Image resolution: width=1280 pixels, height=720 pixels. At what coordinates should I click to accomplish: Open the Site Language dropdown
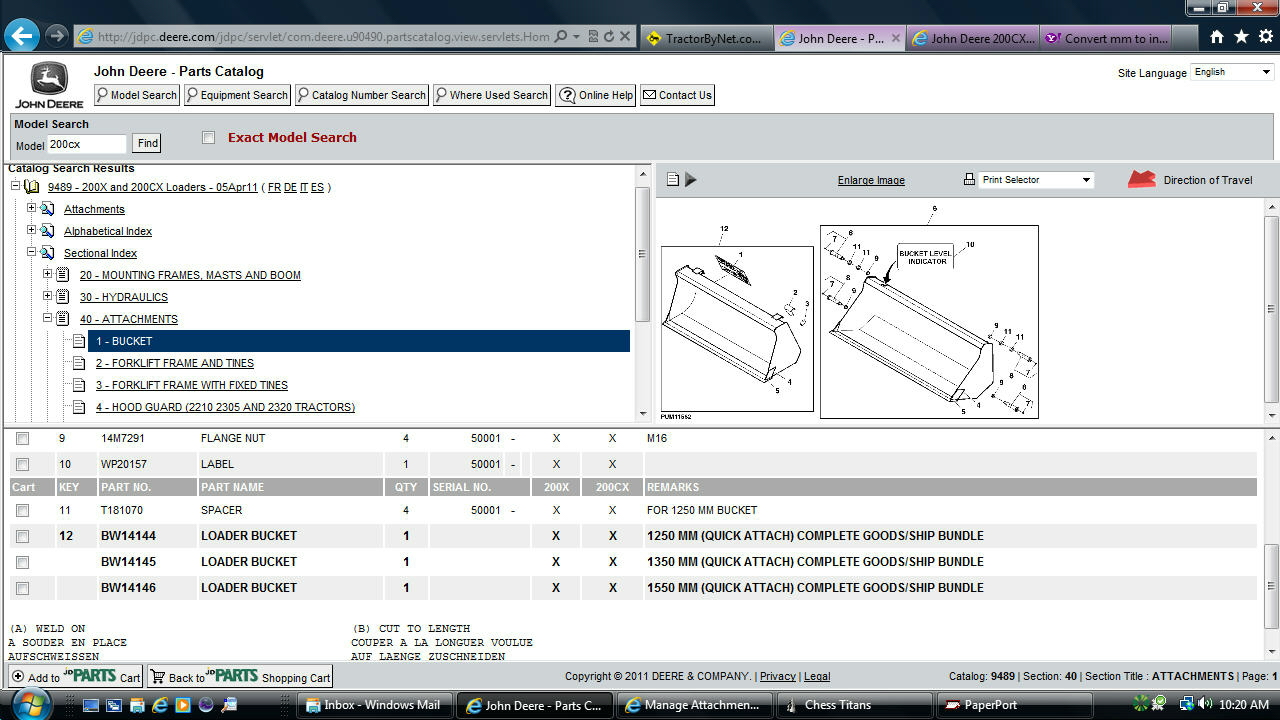pyautogui.click(x=1233, y=72)
